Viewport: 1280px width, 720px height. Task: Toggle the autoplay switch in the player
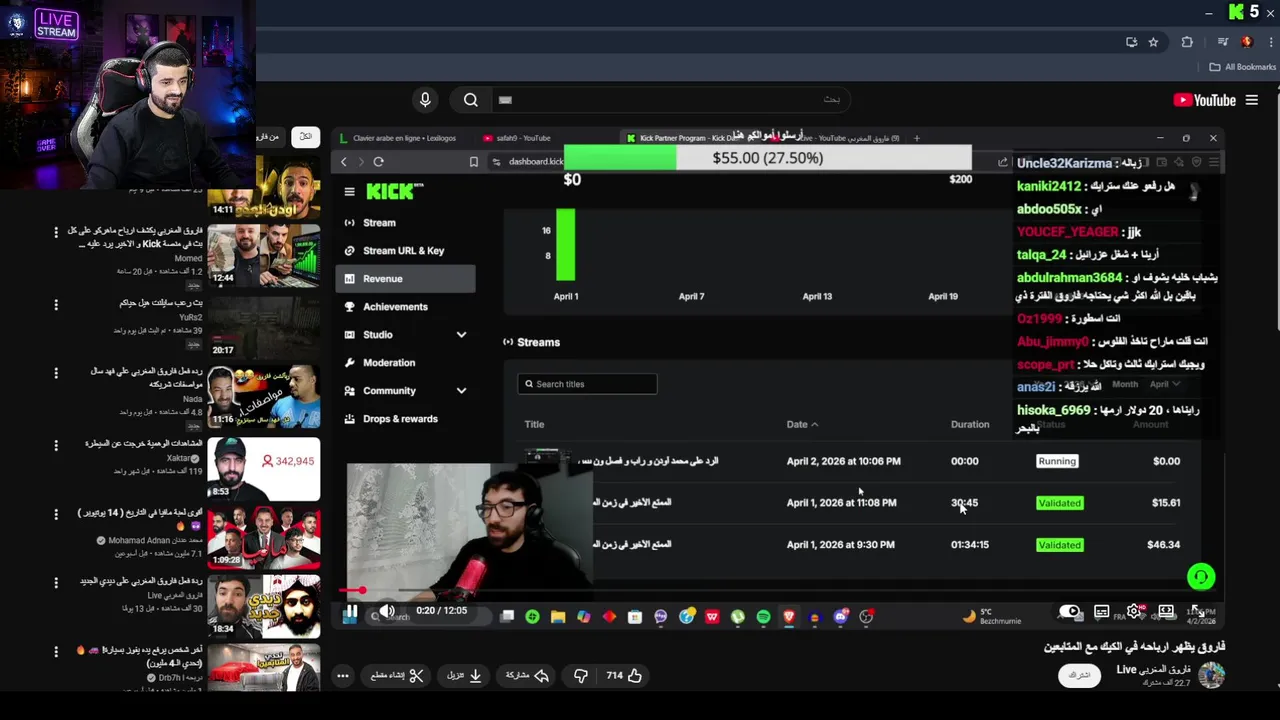1070,611
